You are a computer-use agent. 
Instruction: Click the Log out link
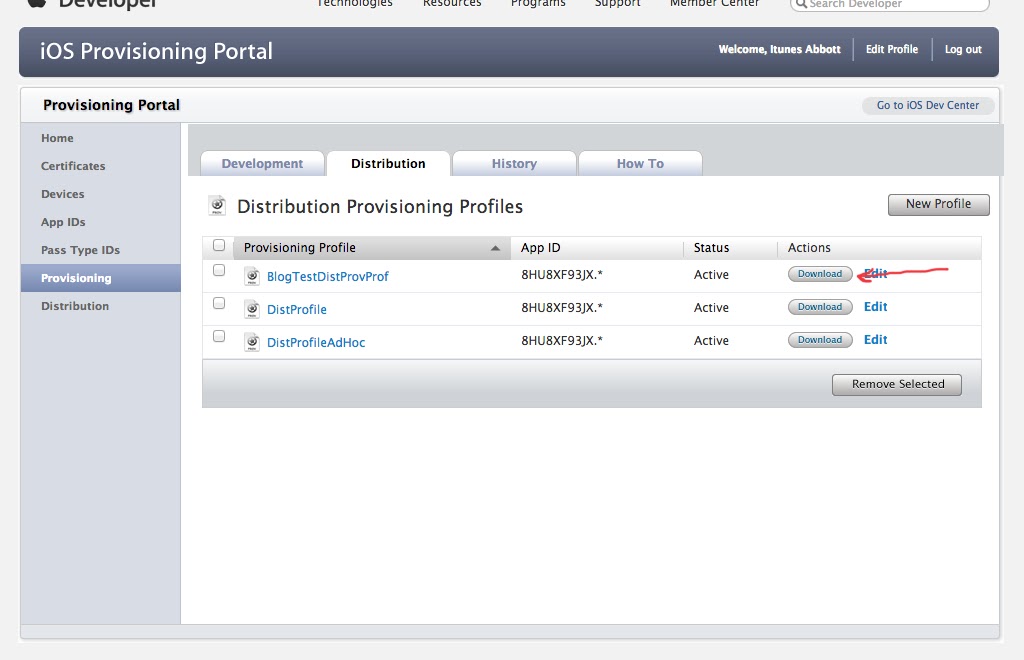coord(963,50)
